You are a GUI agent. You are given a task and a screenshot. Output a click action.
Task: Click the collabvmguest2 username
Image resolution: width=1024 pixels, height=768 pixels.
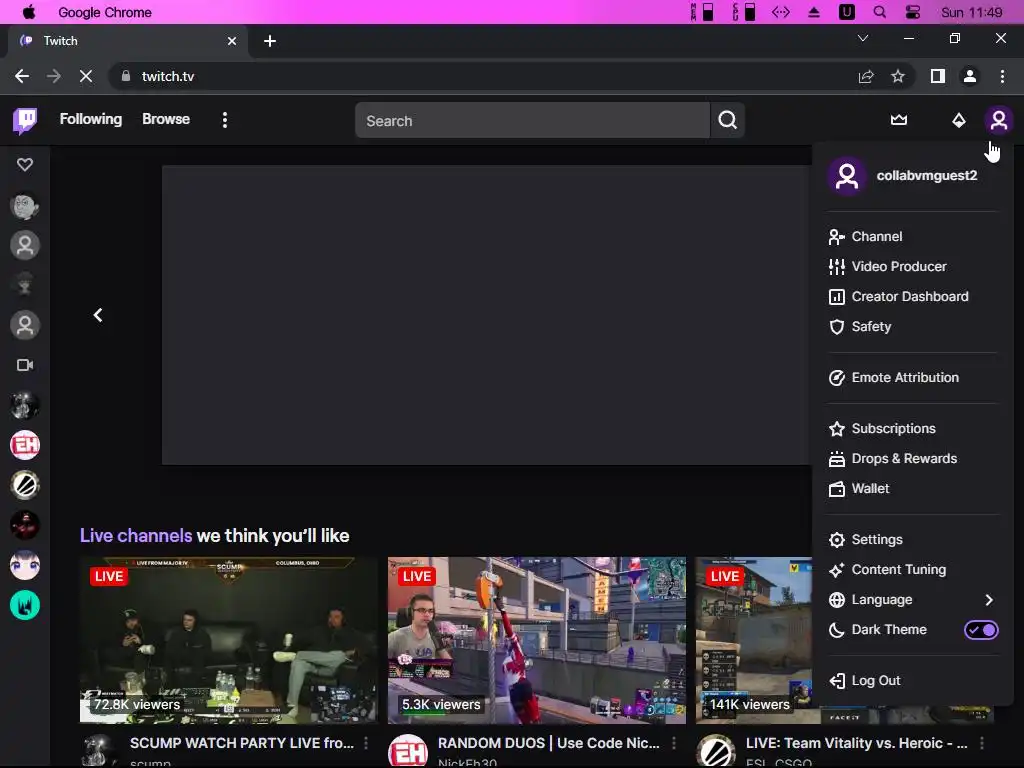(x=927, y=176)
